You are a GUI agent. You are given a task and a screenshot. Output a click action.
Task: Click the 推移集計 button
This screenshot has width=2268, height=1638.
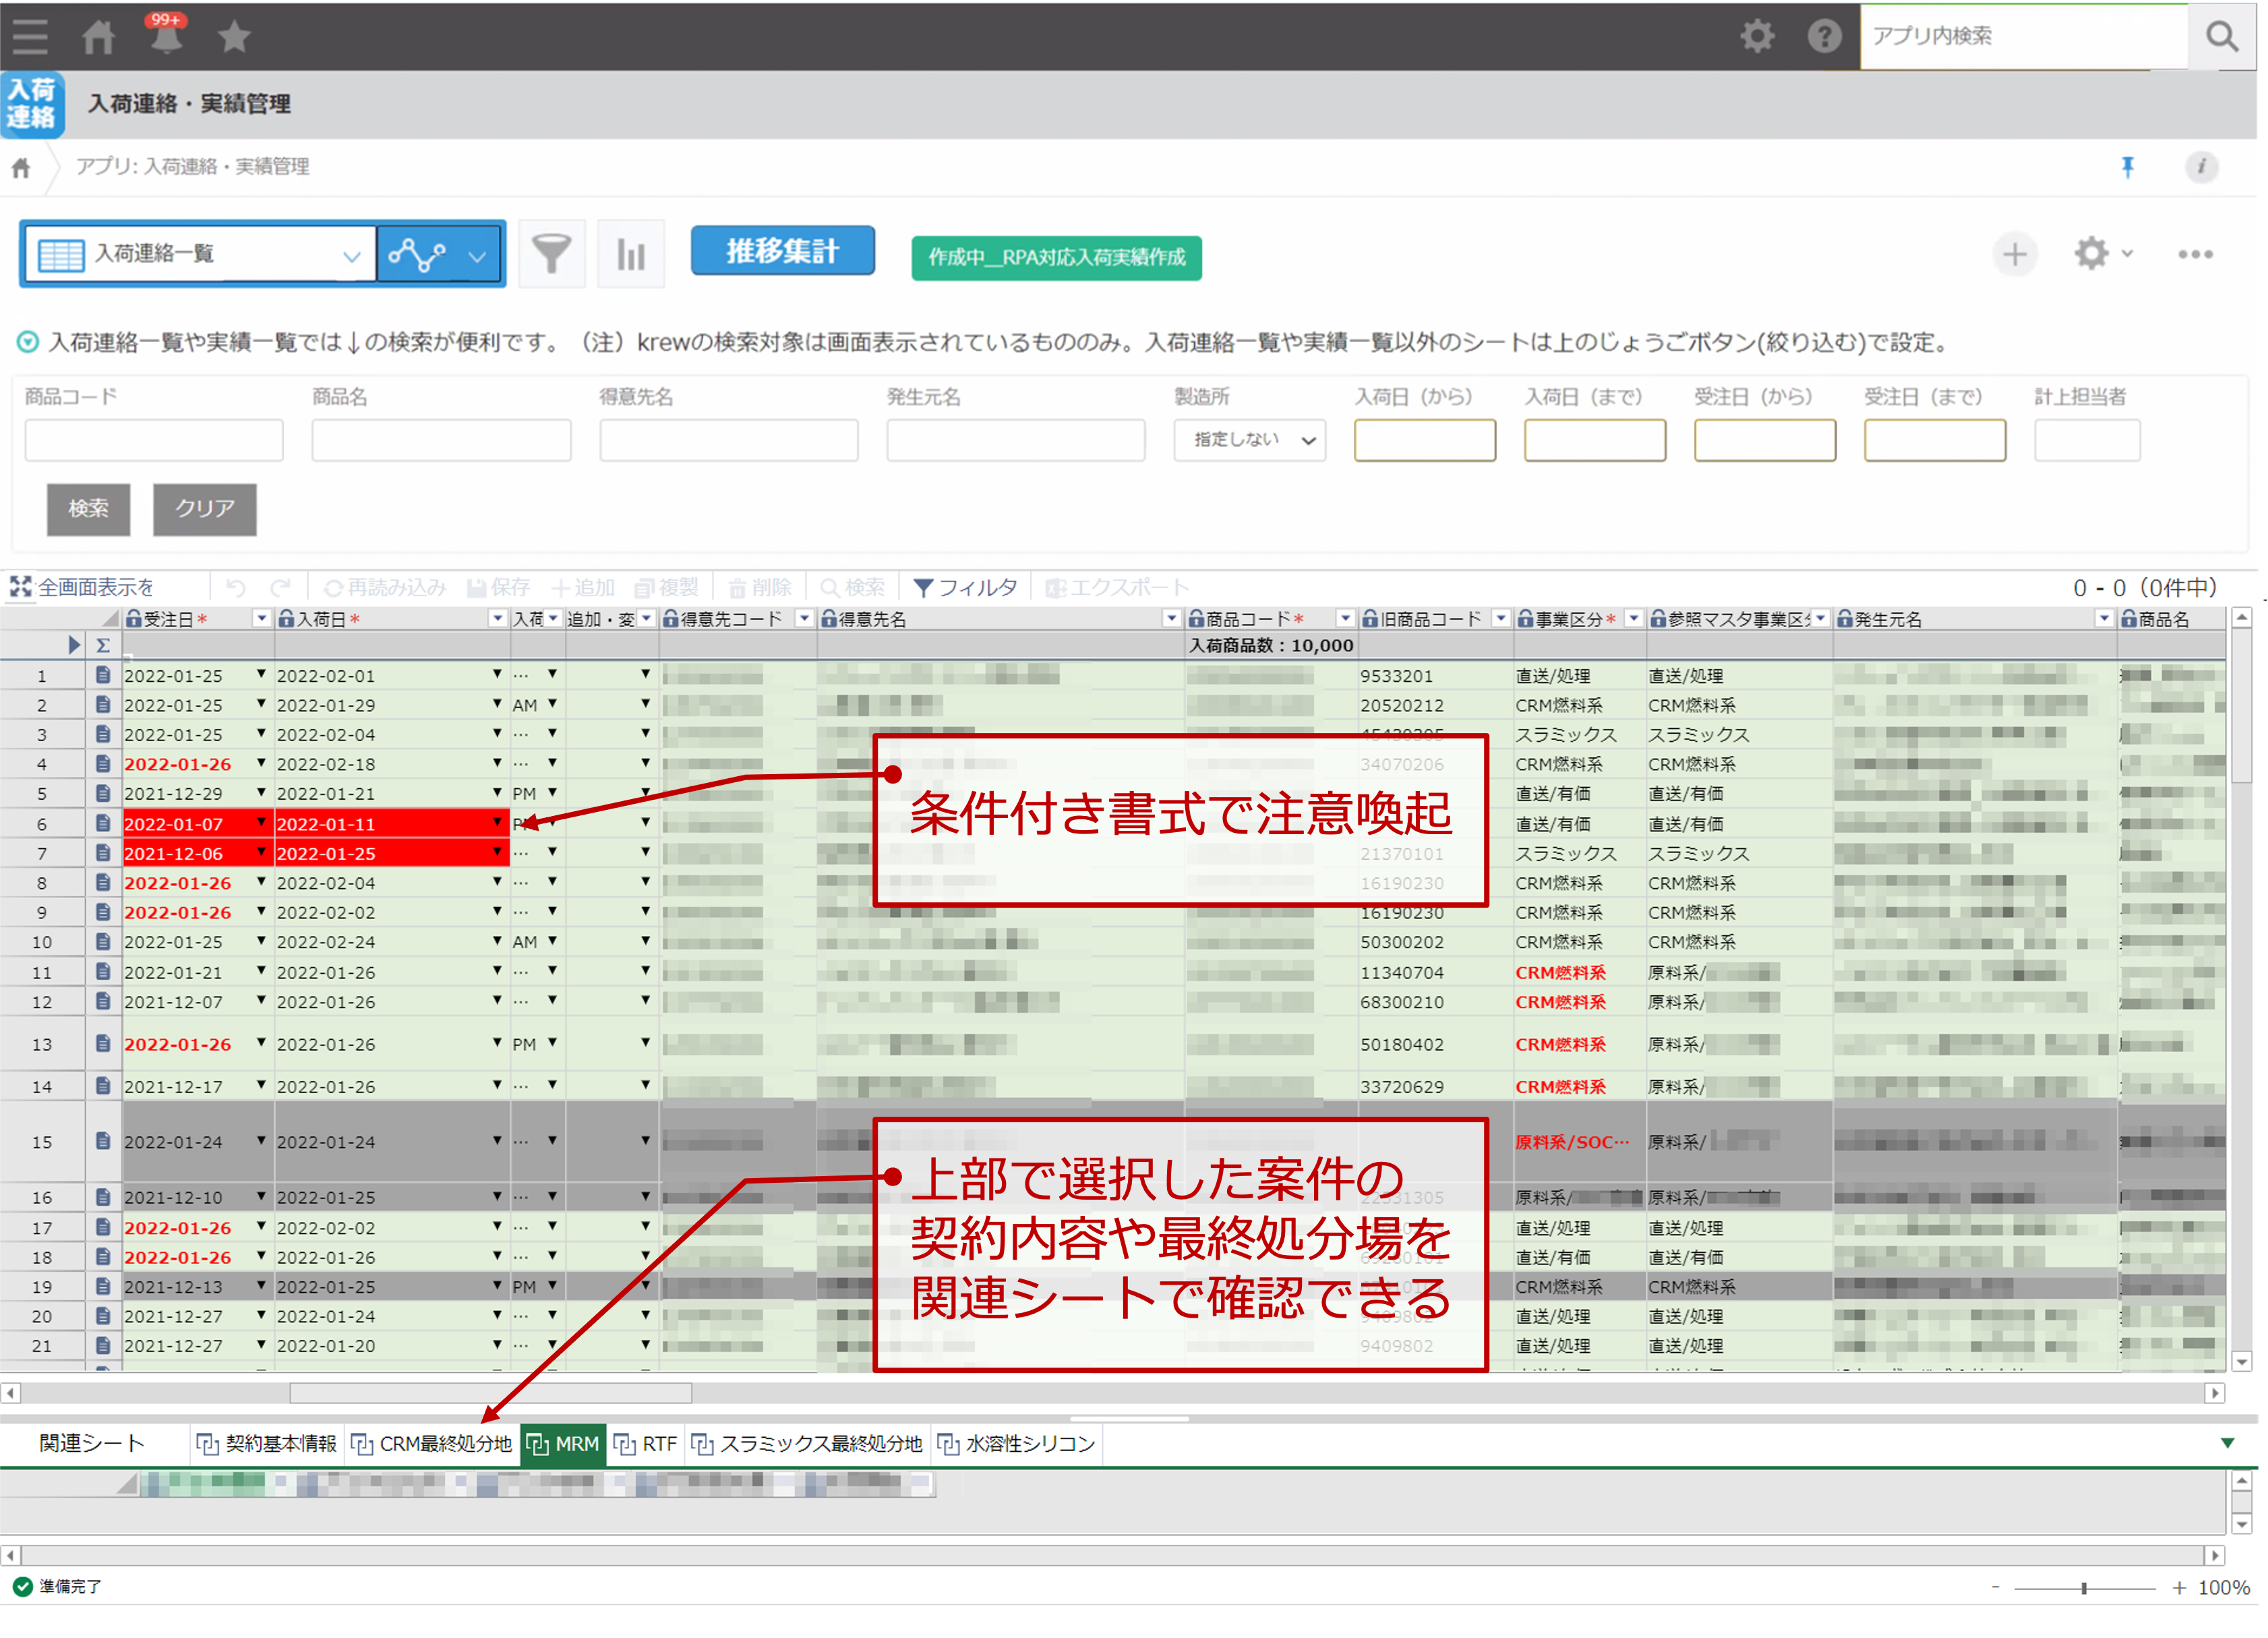[x=782, y=251]
